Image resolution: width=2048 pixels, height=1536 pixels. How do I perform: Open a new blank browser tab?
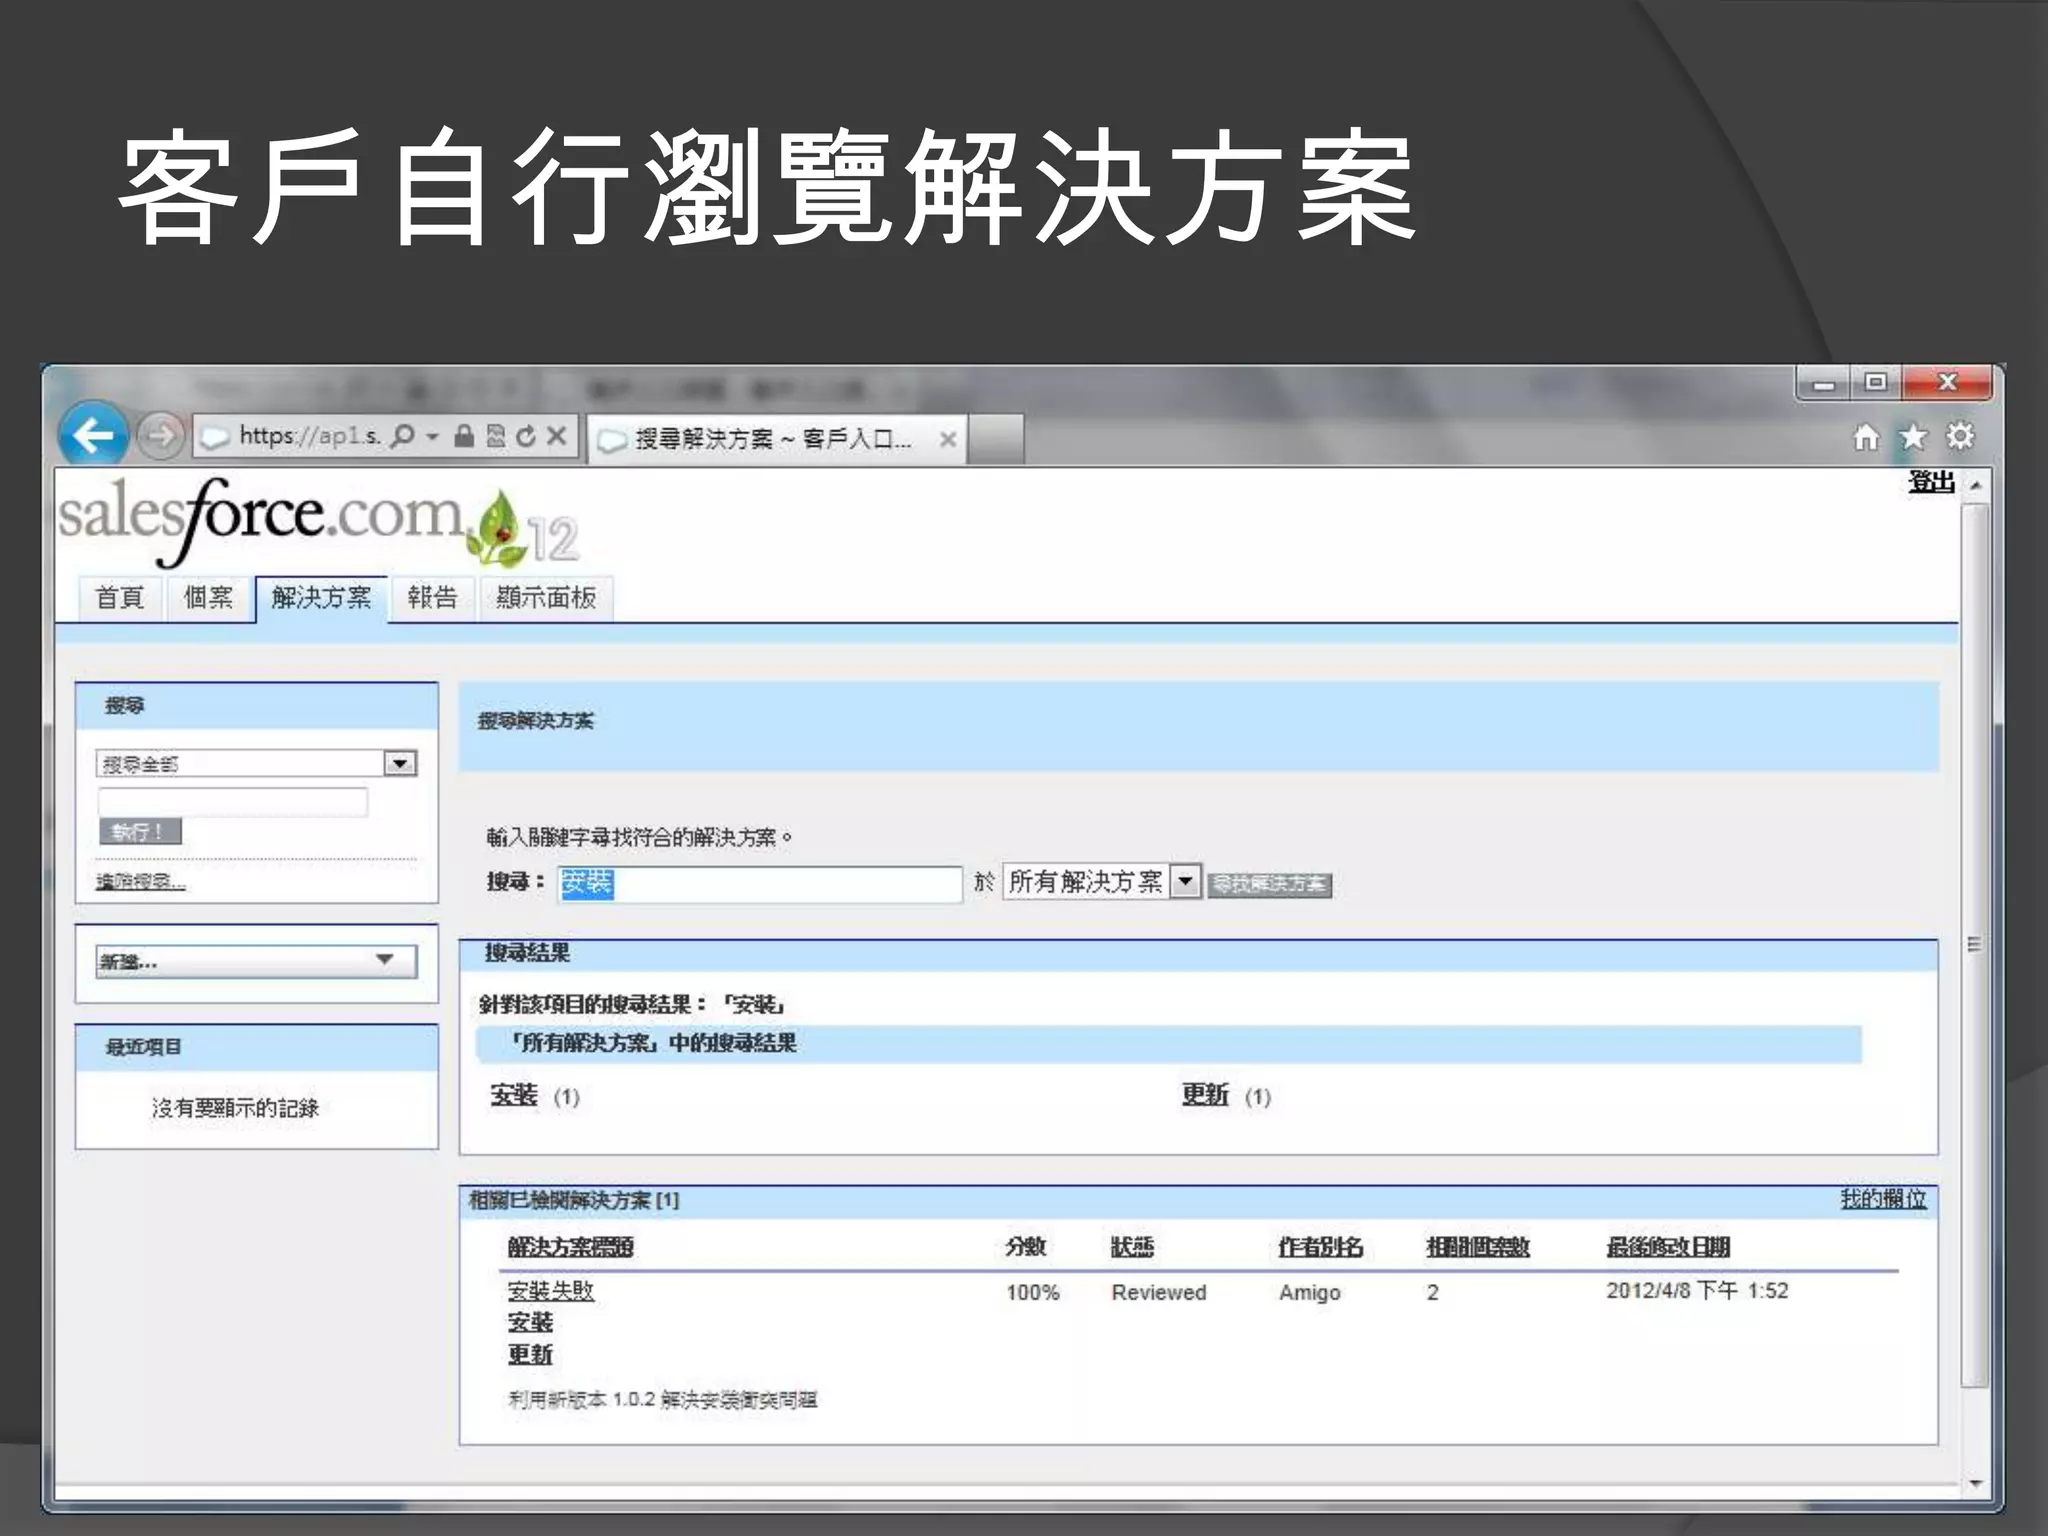click(x=996, y=439)
